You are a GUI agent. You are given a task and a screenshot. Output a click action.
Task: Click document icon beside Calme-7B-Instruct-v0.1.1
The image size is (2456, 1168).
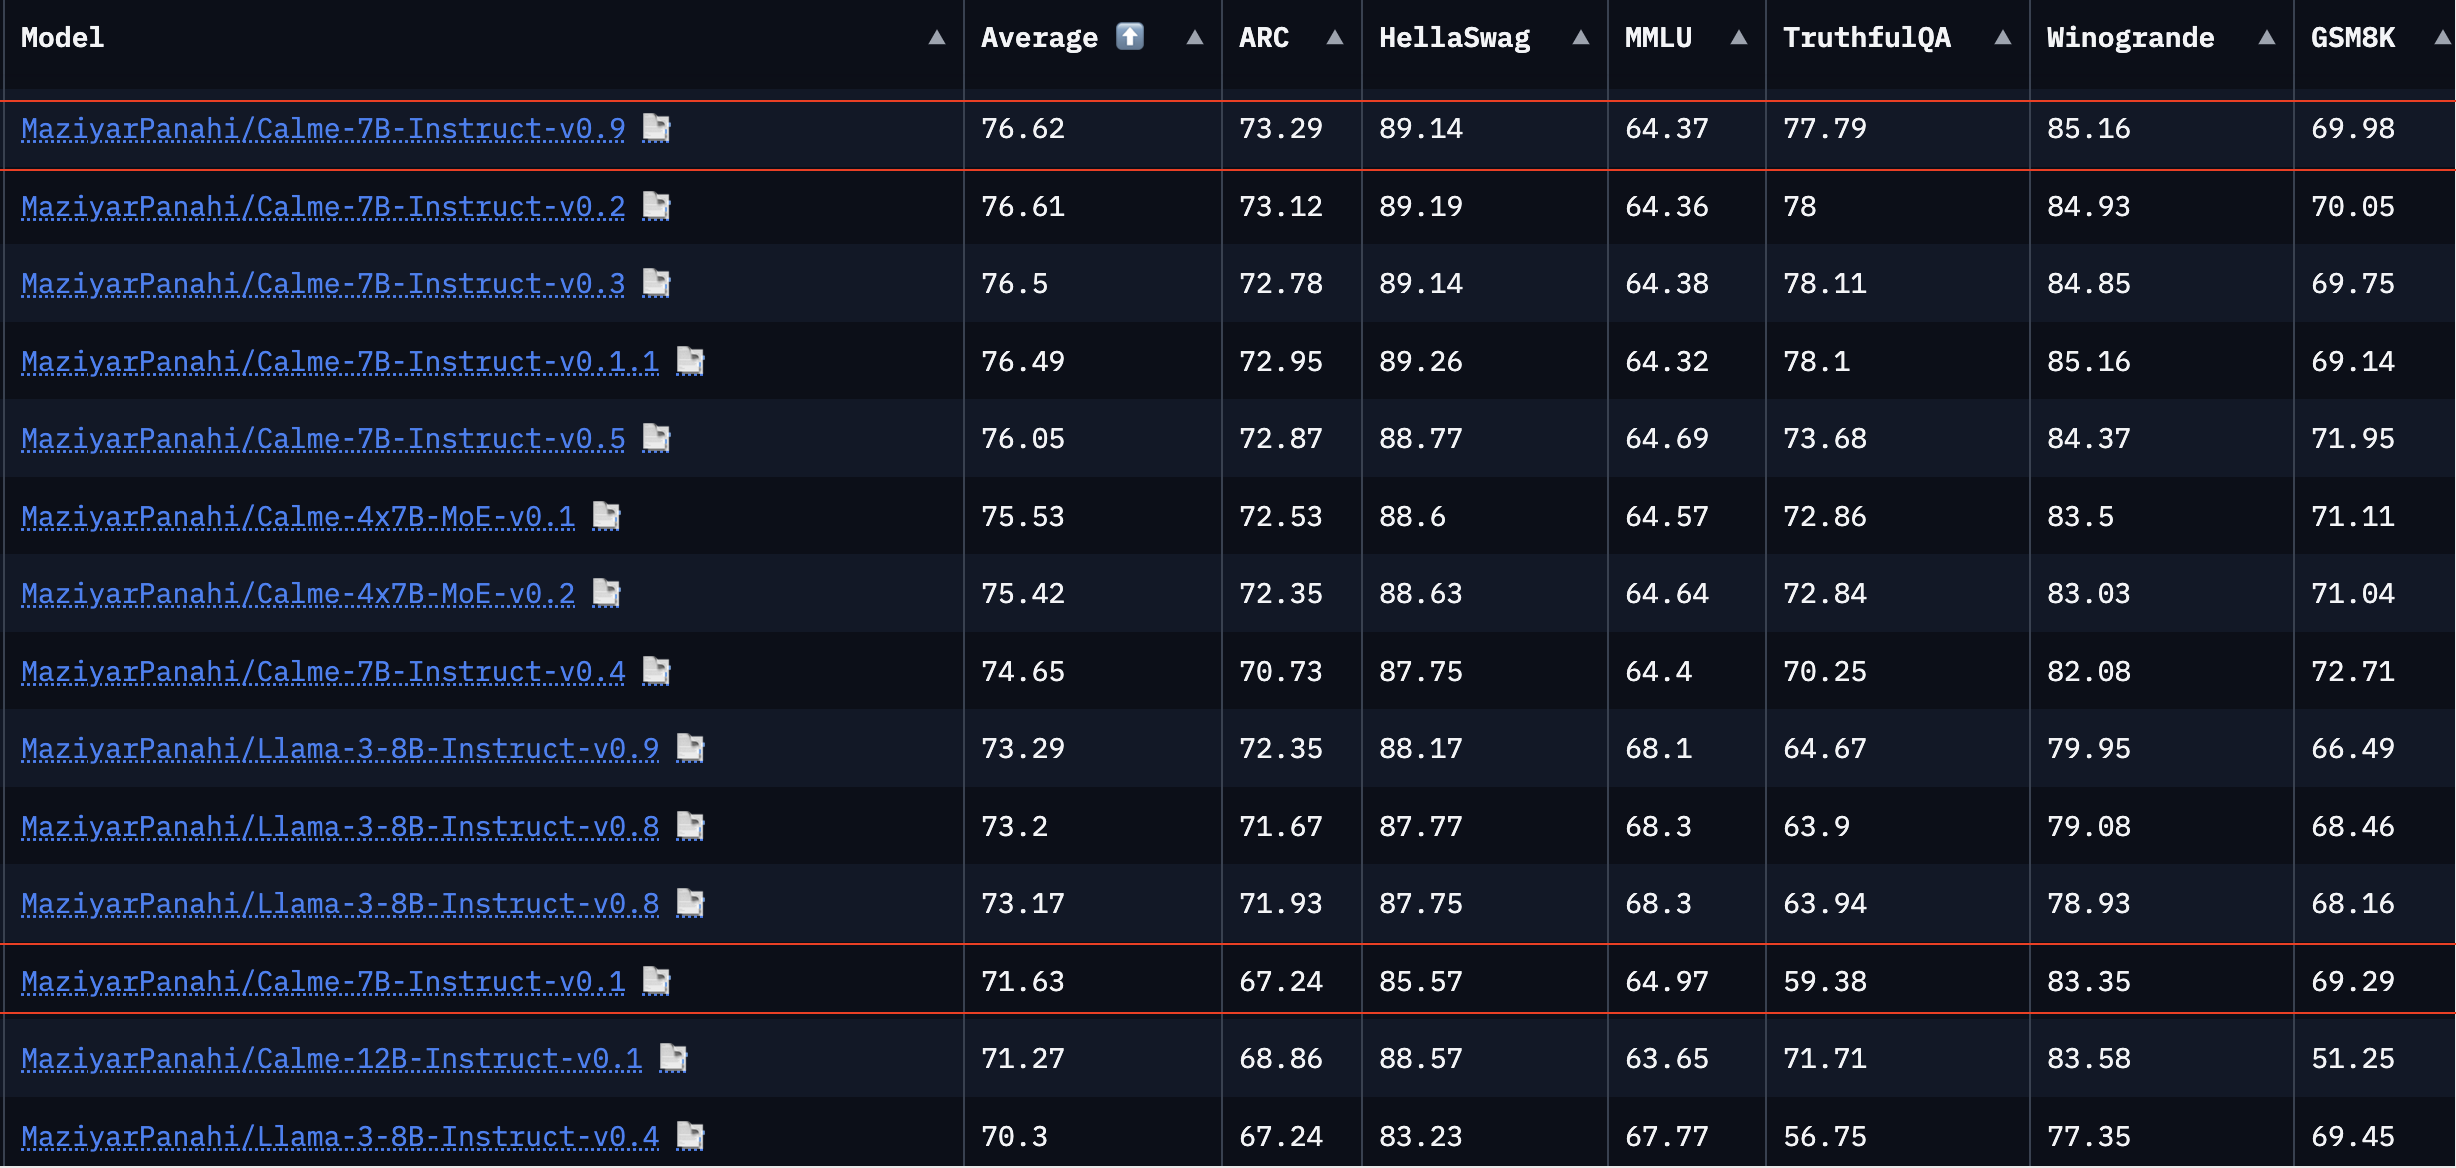click(690, 361)
